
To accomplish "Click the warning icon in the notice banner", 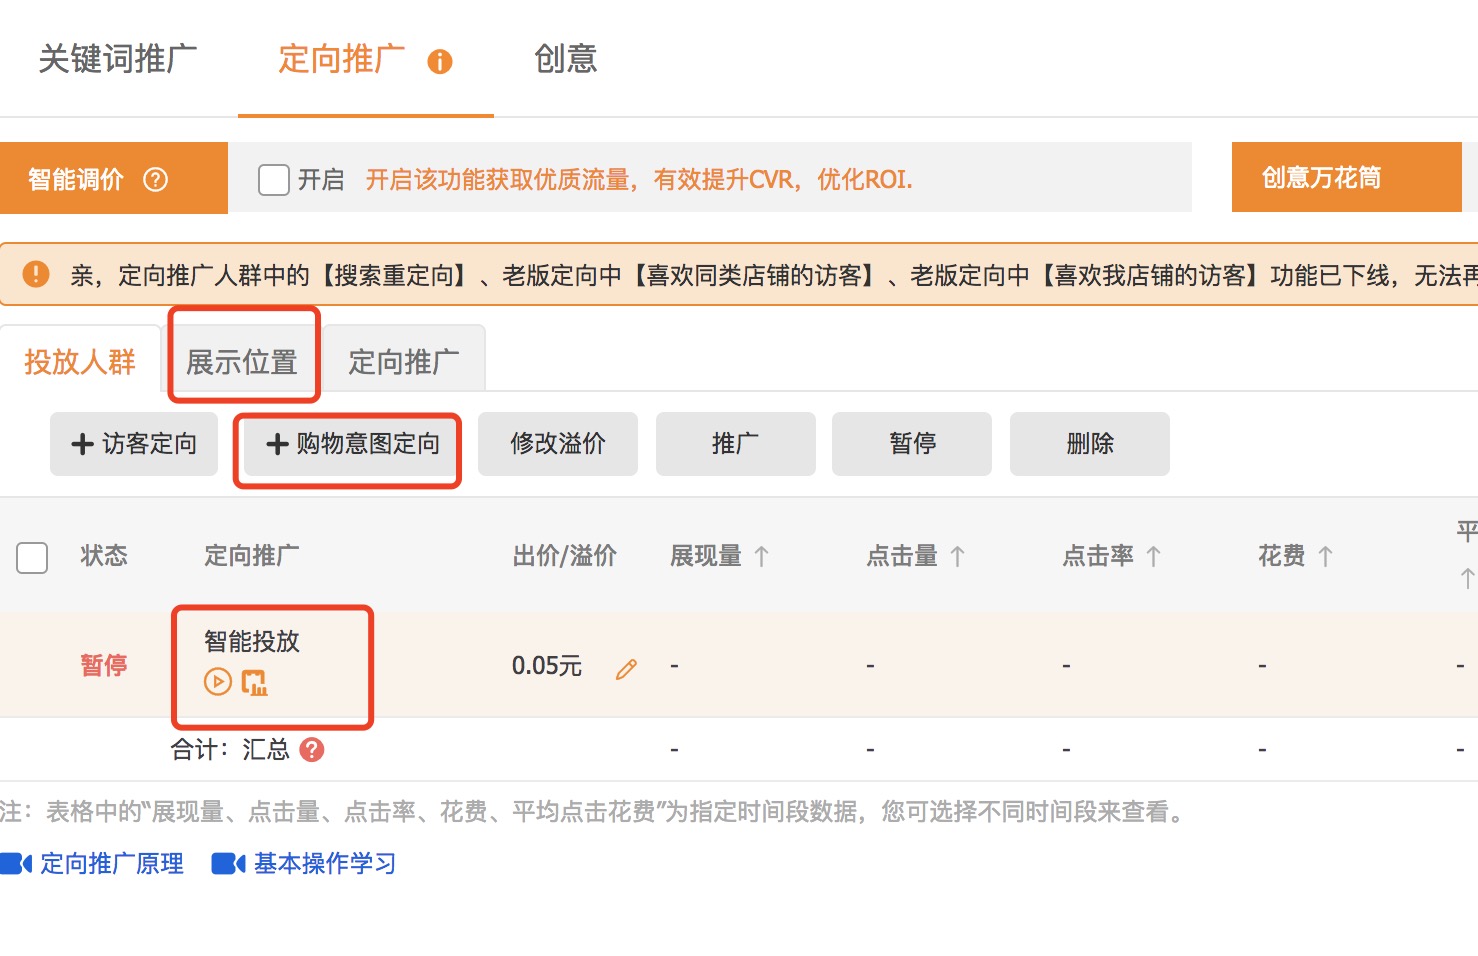I will [x=36, y=273].
